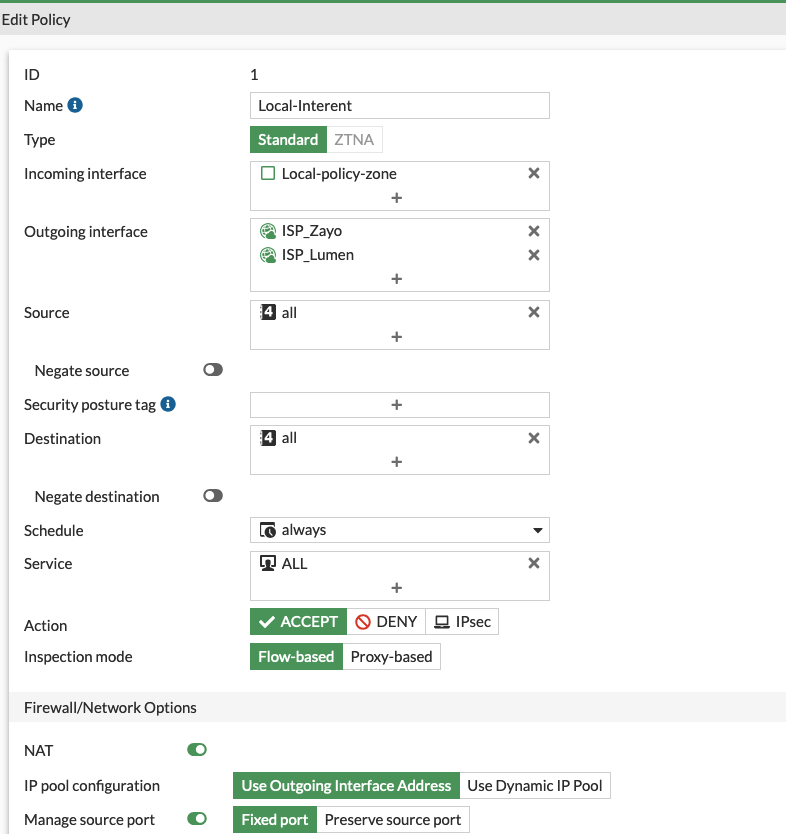Screen dimensions: 786x834
Task: Add a Security posture tag
Action: click(x=397, y=405)
